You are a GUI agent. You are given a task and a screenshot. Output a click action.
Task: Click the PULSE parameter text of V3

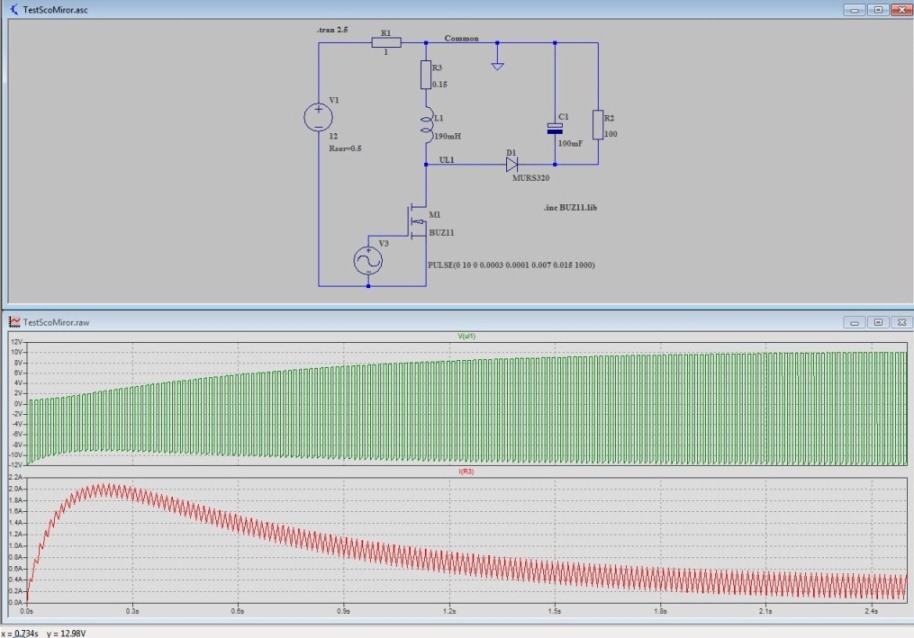point(510,265)
